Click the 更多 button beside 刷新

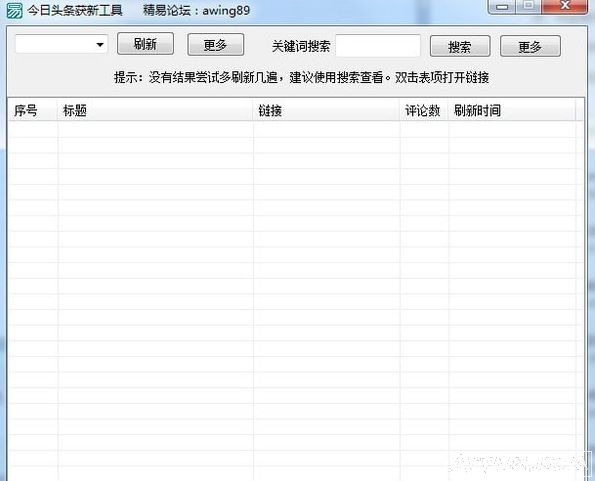coord(216,45)
